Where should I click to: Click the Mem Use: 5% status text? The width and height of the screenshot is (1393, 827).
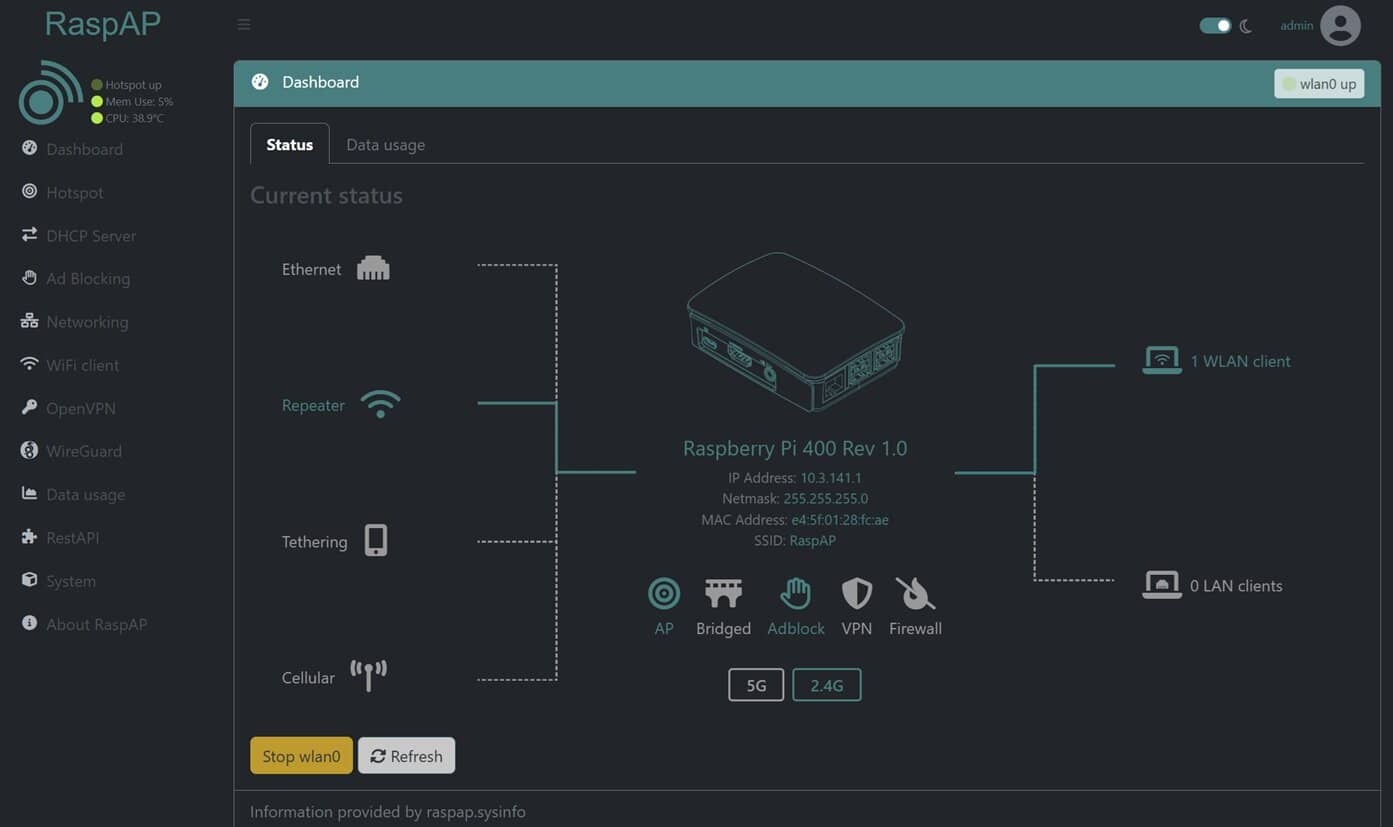tap(139, 101)
